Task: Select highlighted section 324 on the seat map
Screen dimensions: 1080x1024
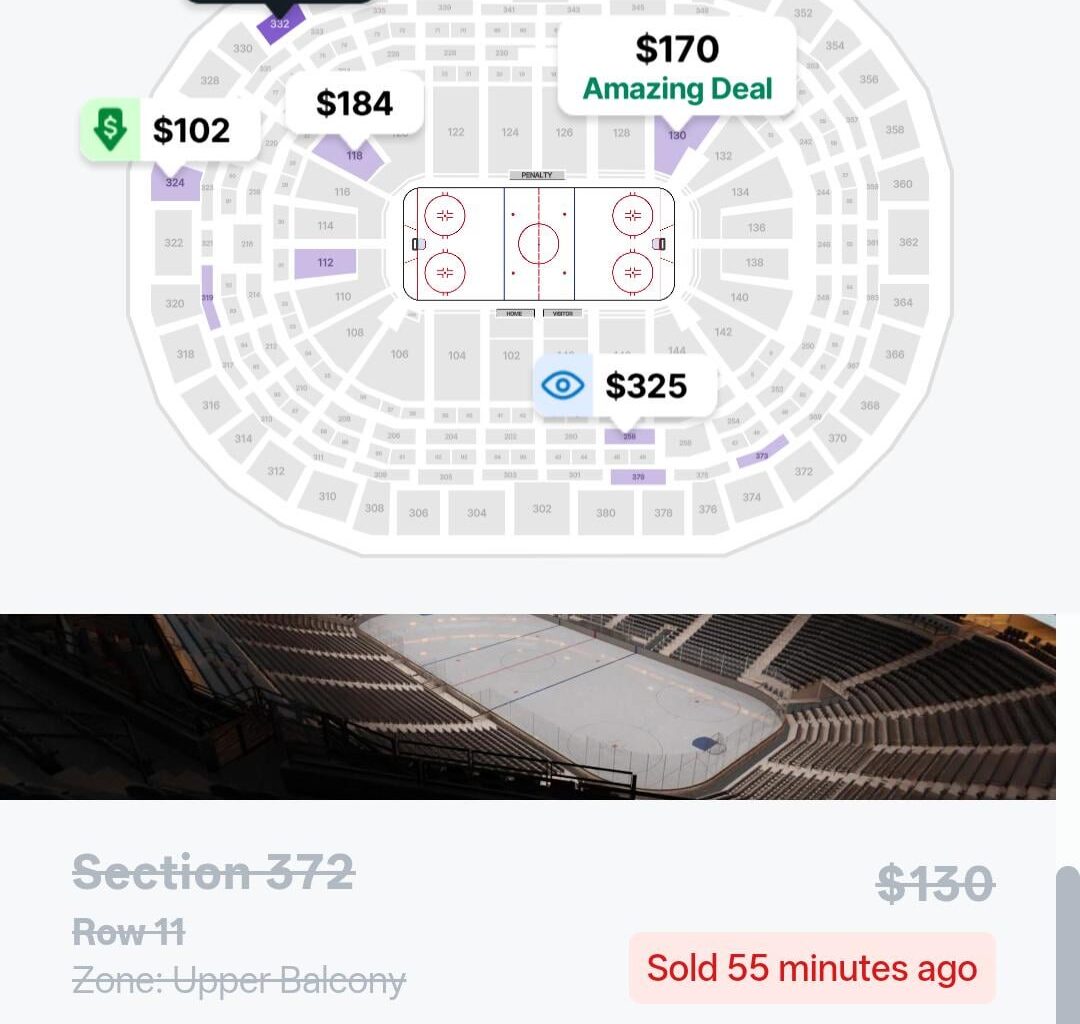Action: pyautogui.click(x=174, y=182)
